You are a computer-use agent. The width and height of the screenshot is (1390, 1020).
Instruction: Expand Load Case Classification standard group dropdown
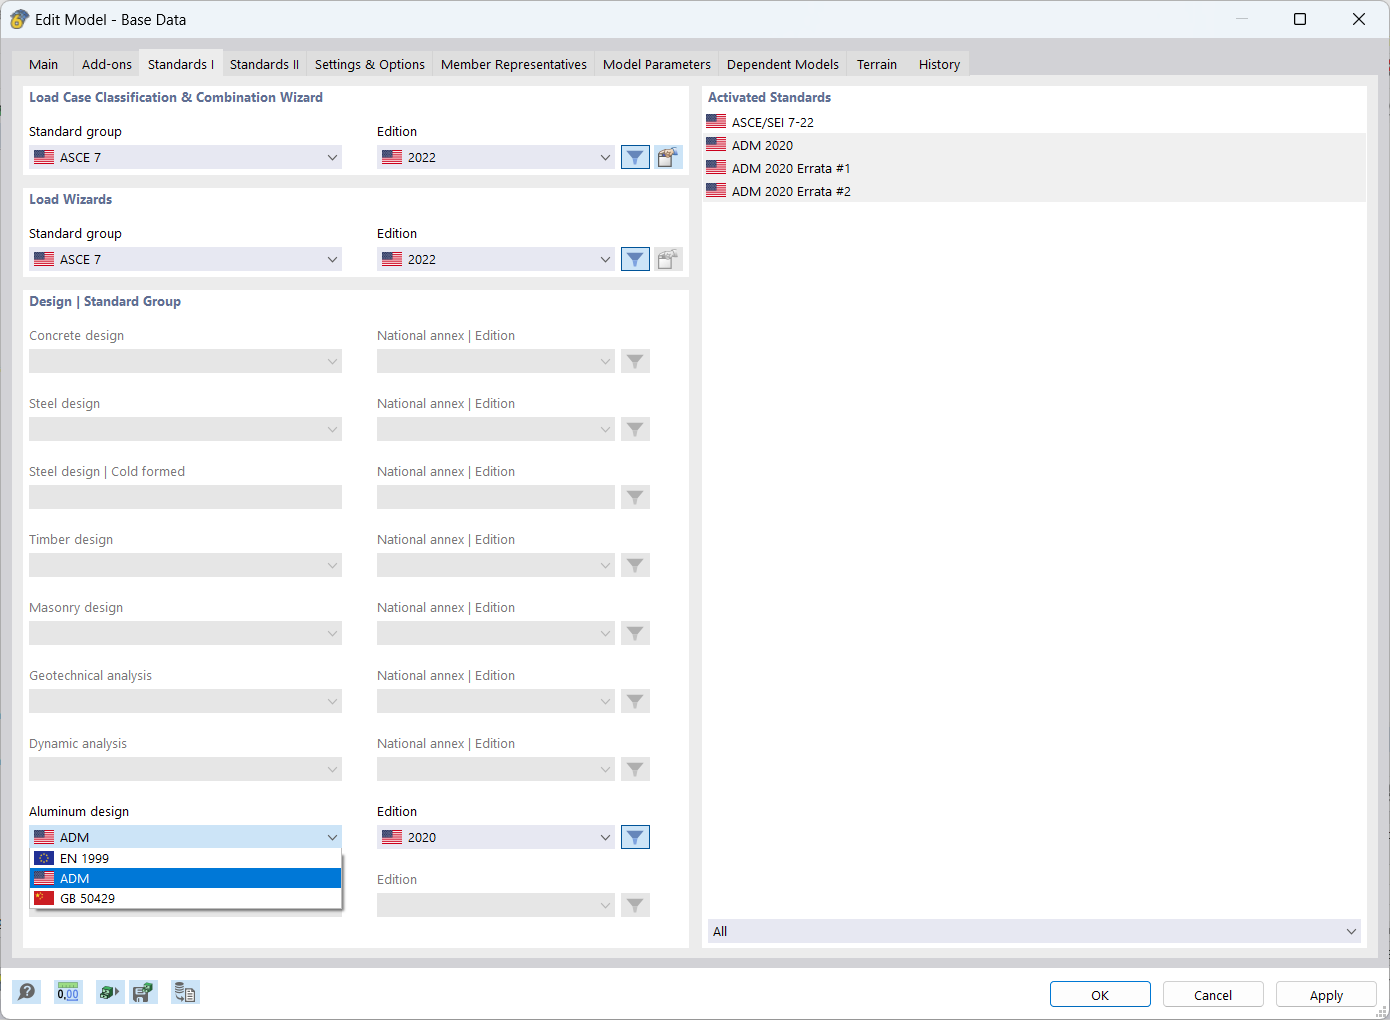pos(185,157)
